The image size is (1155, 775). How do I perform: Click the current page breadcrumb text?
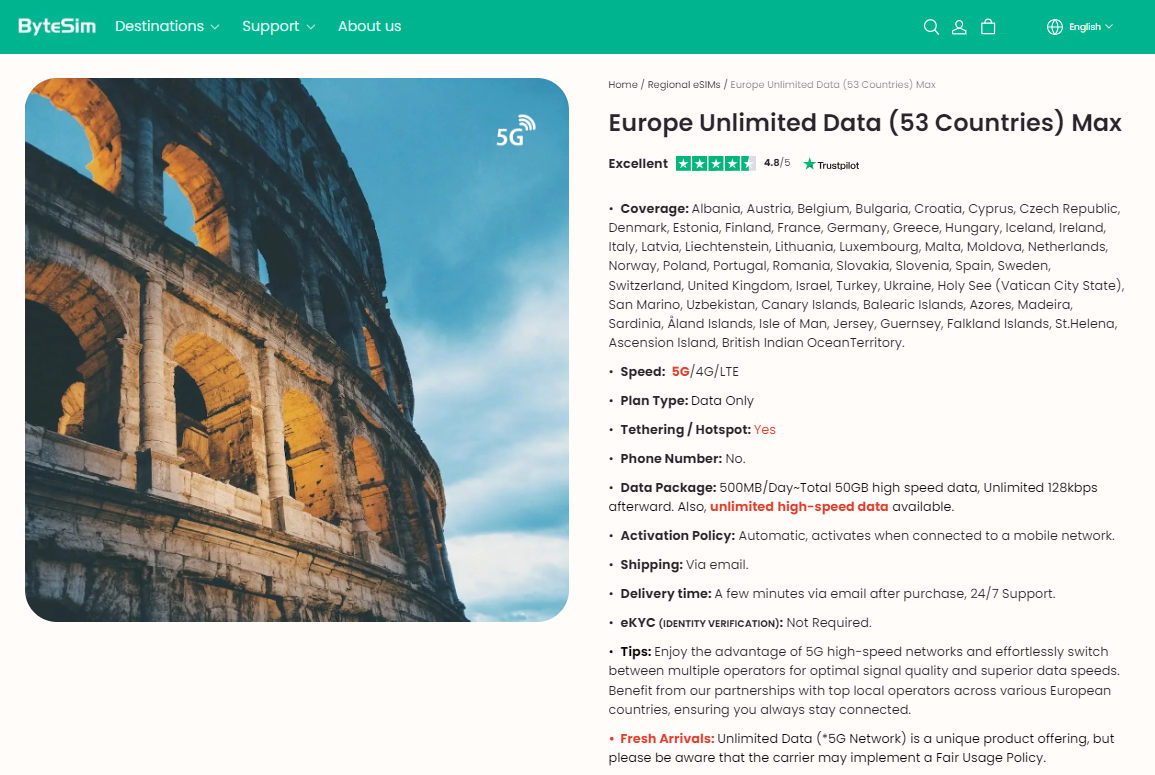tap(833, 85)
